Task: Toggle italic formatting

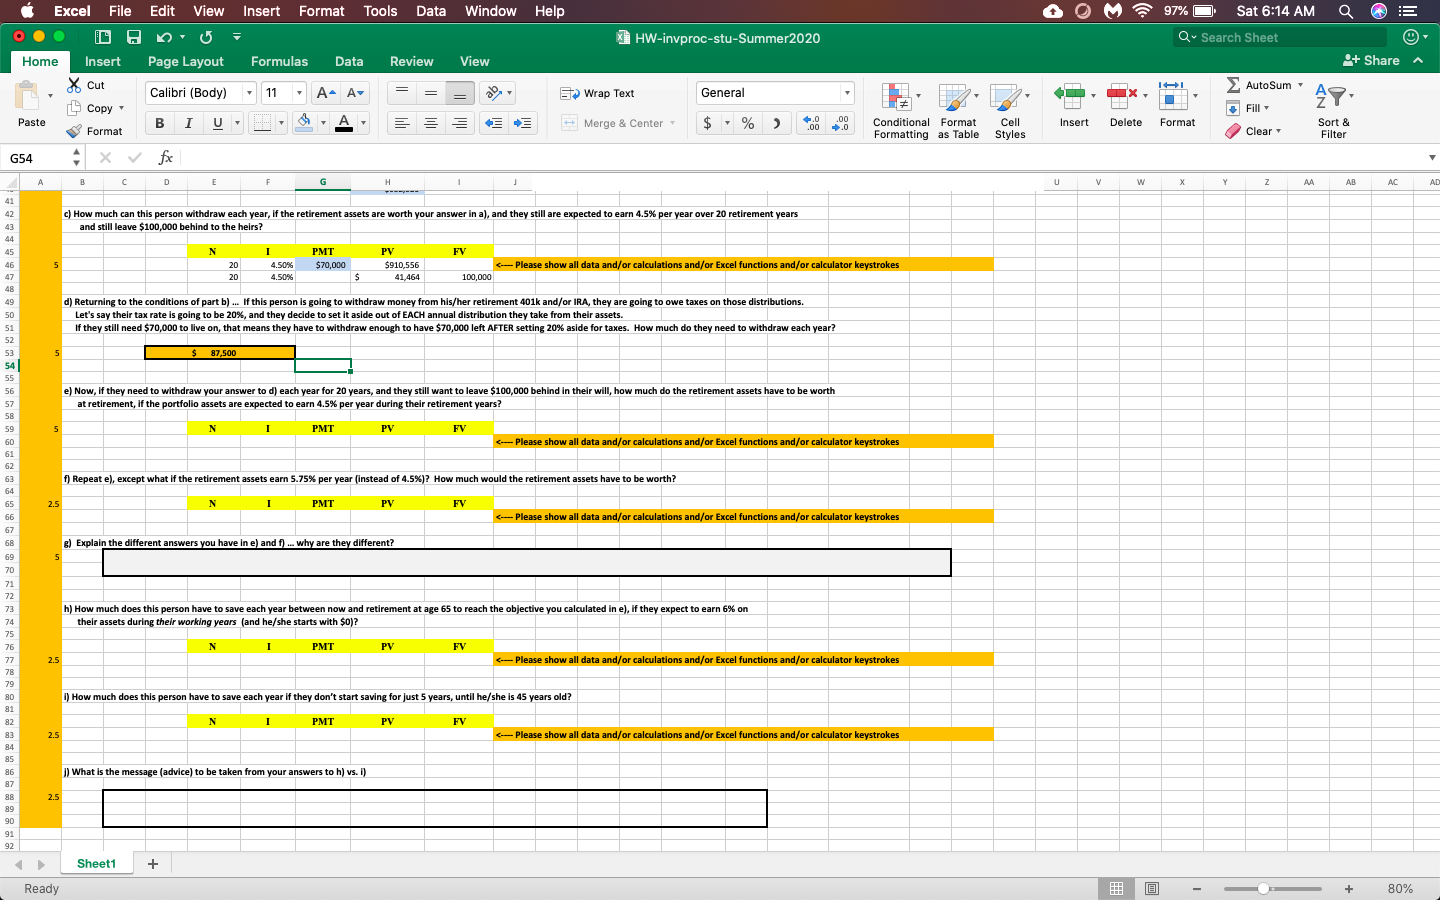Action: 186,123
